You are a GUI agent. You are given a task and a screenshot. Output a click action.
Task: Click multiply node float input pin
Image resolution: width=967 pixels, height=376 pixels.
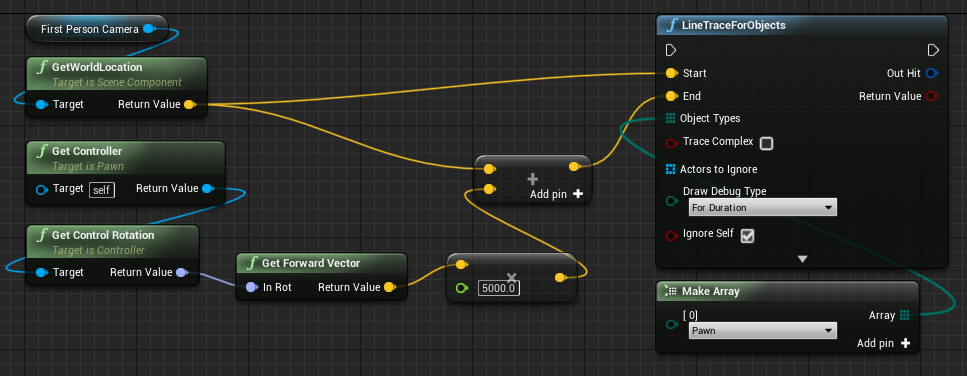461,288
